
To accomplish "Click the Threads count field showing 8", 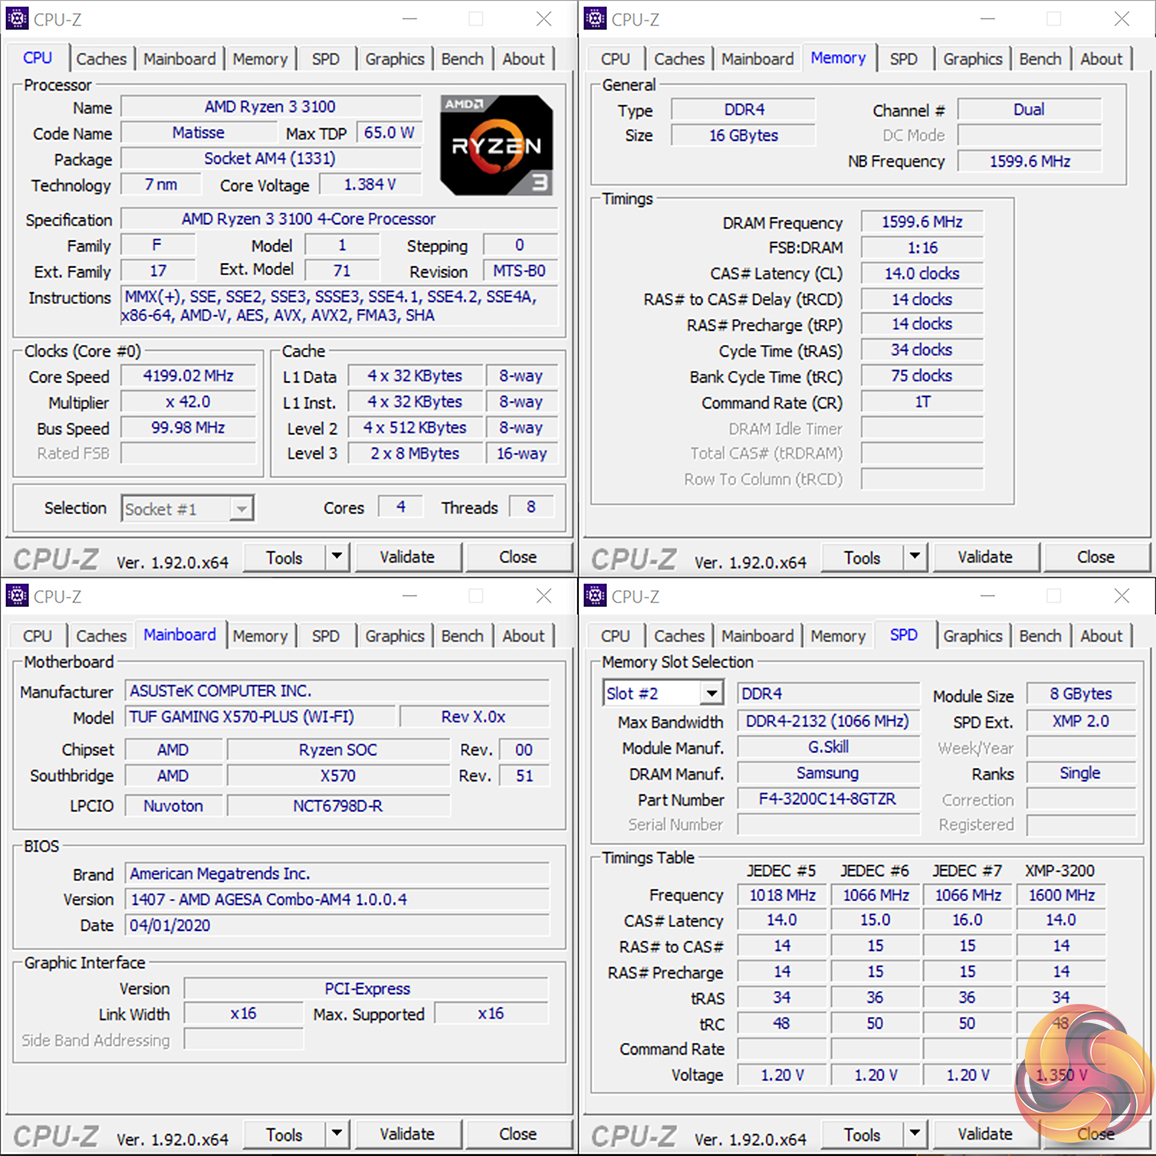I will [x=531, y=507].
